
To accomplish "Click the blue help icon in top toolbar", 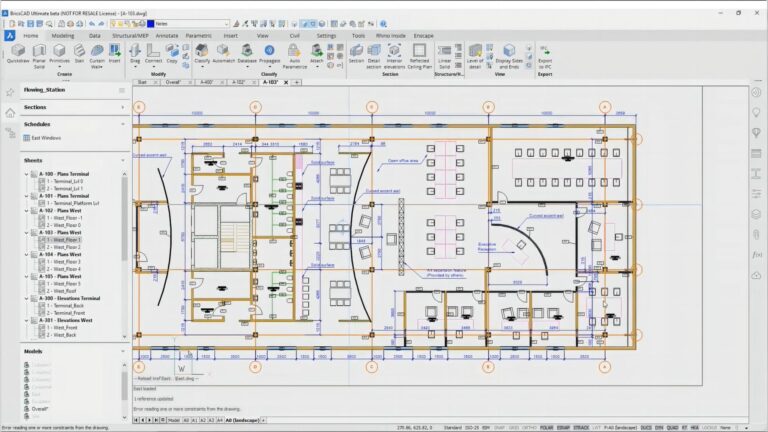I will (x=384, y=24).
